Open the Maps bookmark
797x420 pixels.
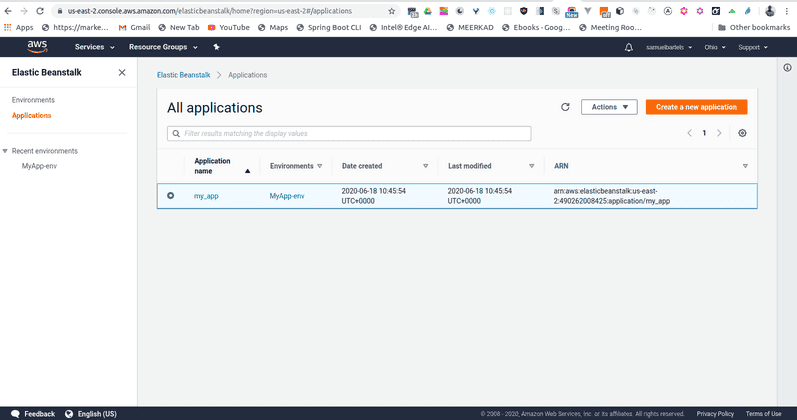tap(272, 27)
